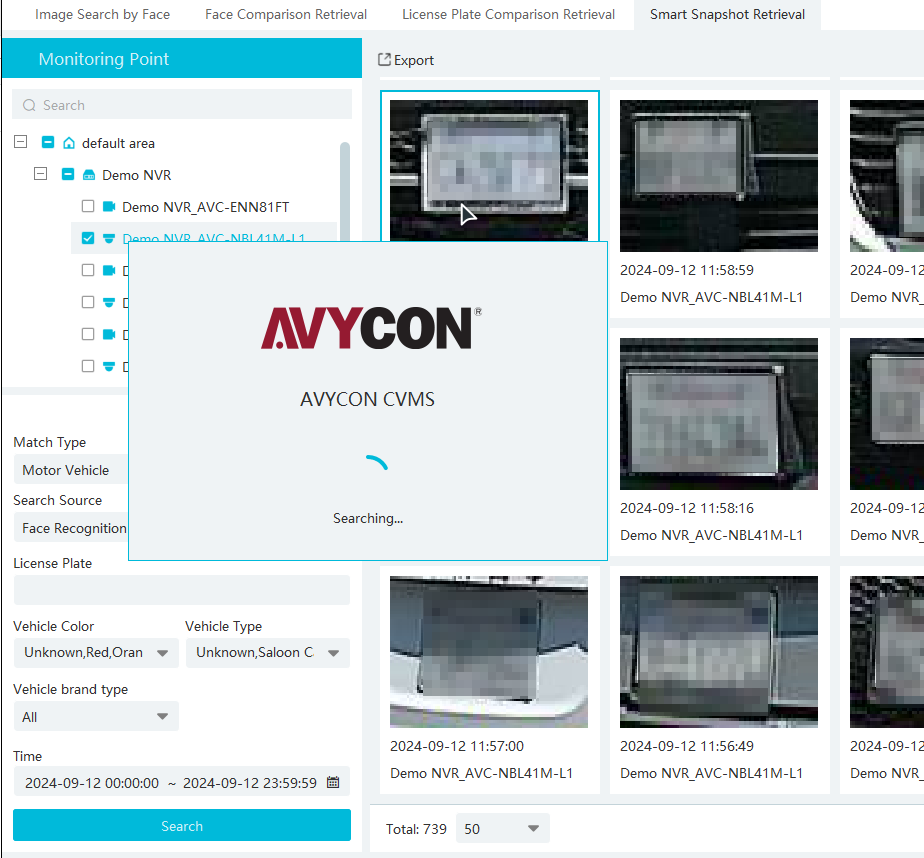Open Vehicle Color dropdown

(x=96, y=653)
